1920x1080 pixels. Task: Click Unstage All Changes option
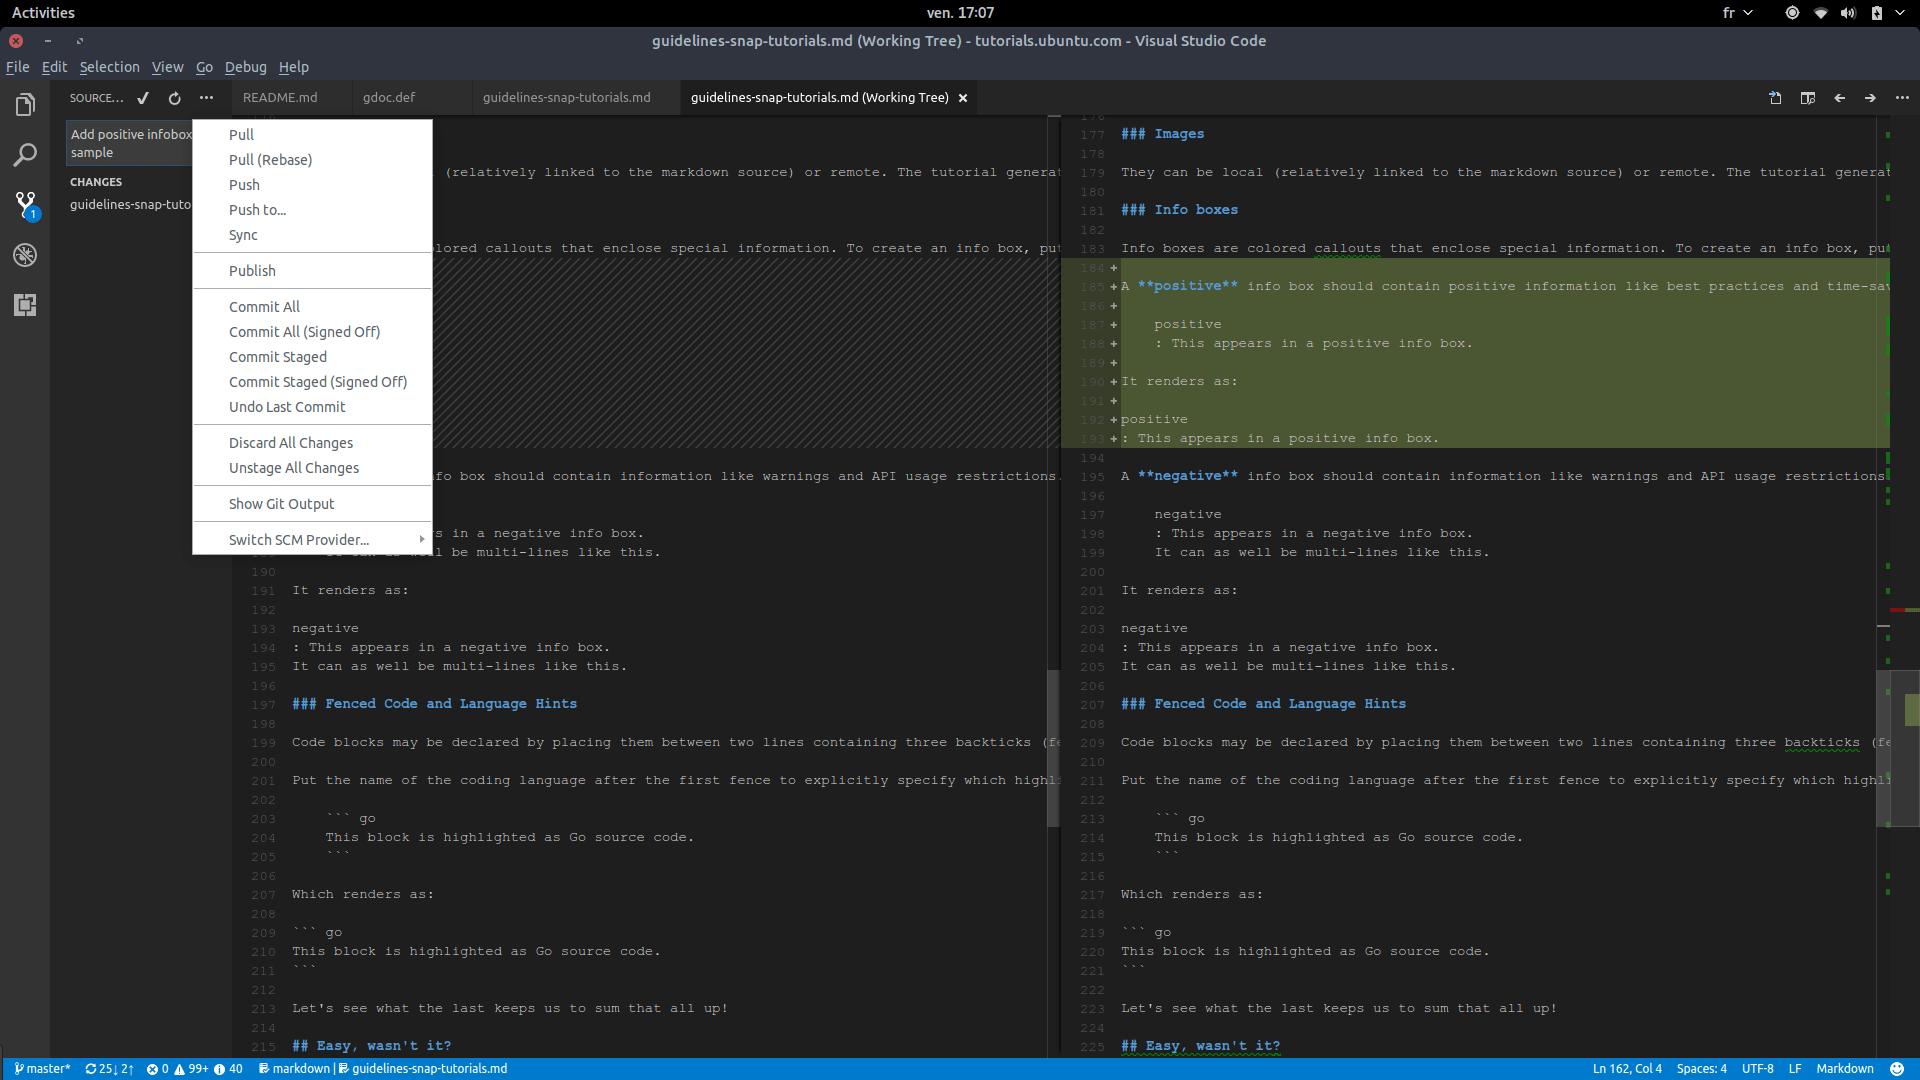[293, 467]
